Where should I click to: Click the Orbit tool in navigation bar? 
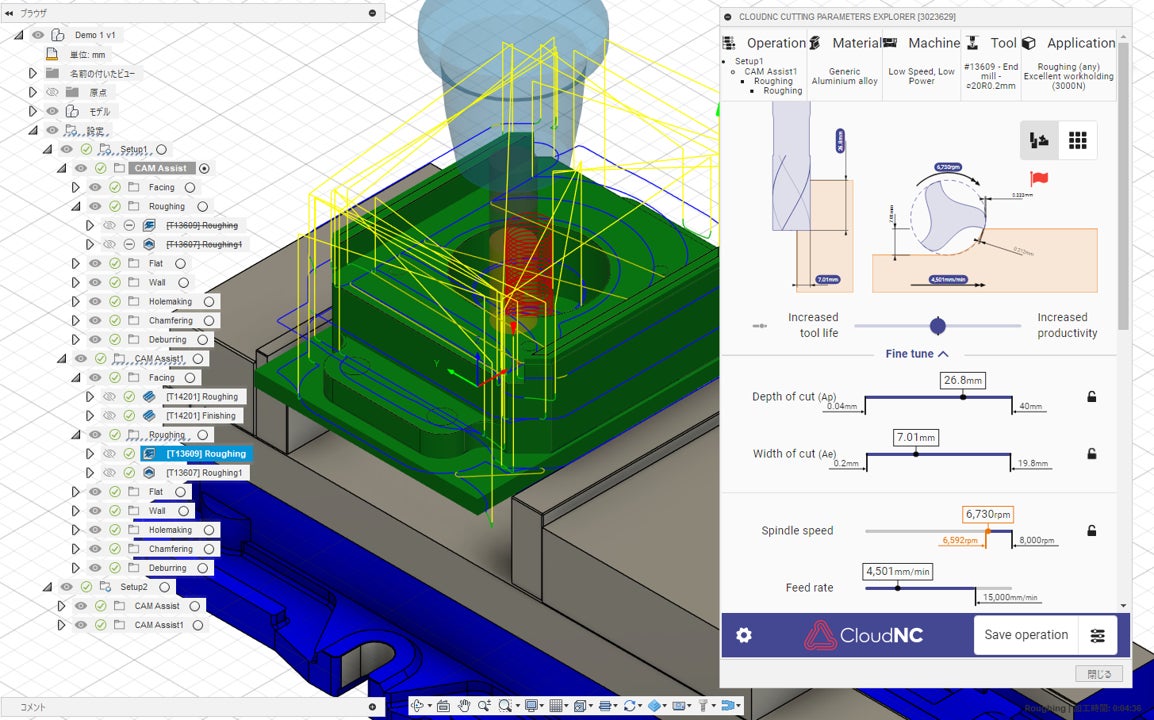(x=418, y=706)
